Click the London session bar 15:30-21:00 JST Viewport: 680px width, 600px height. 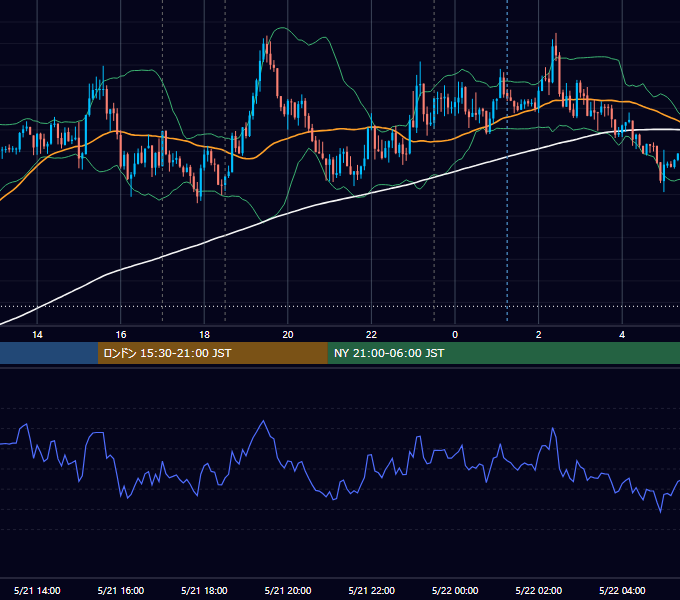pos(212,353)
